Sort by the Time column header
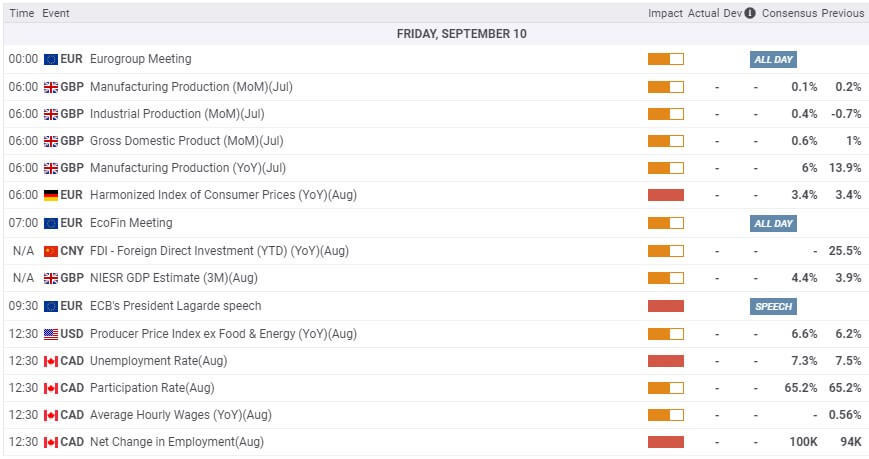Viewport: 869px width, 459px height. pyautogui.click(x=21, y=14)
